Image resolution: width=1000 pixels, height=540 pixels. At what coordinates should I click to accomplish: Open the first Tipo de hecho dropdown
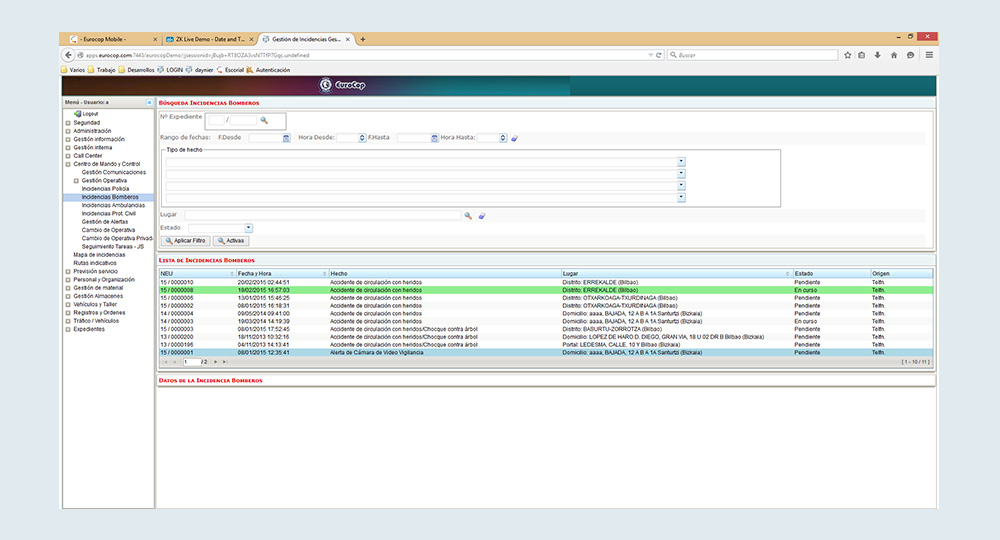[x=681, y=161]
